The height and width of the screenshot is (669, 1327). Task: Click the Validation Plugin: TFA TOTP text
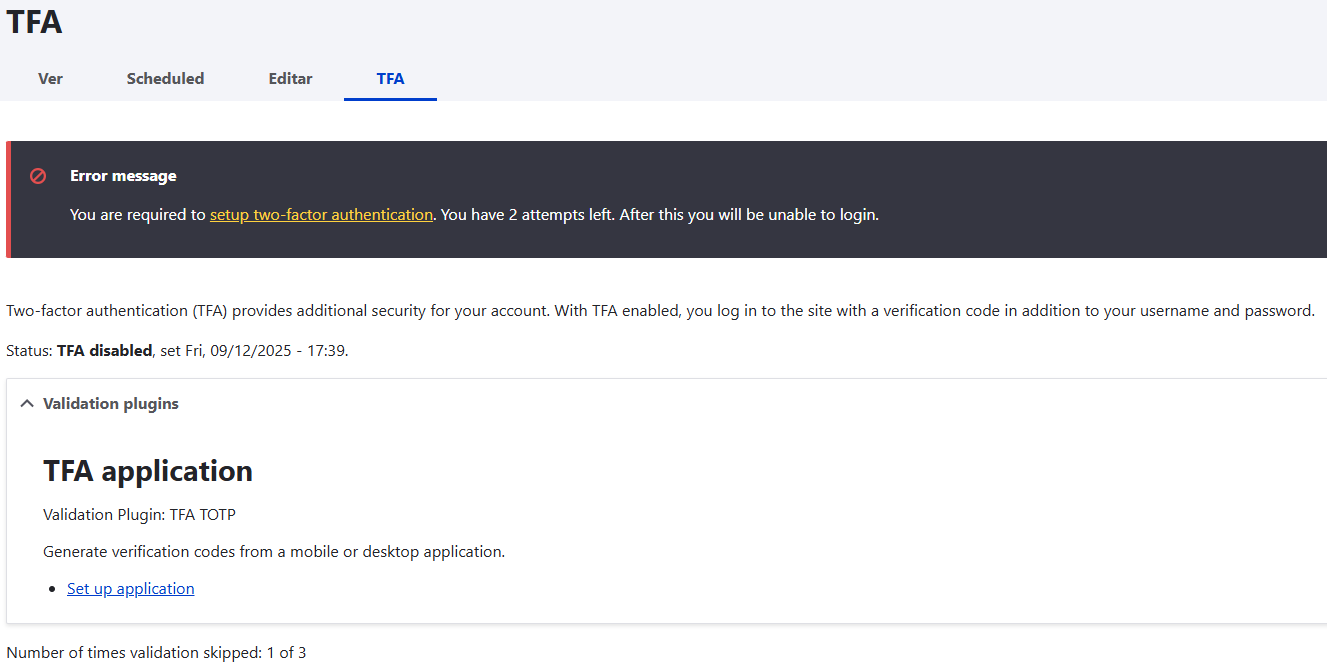(x=139, y=515)
